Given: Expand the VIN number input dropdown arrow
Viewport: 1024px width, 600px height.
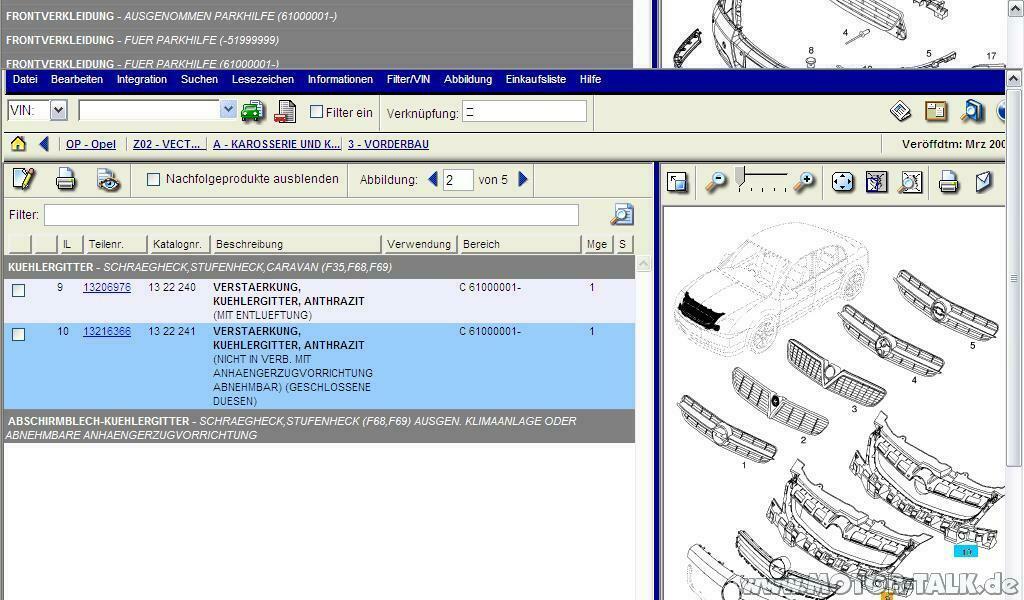Looking at the screenshot, I should pos(228,110).
